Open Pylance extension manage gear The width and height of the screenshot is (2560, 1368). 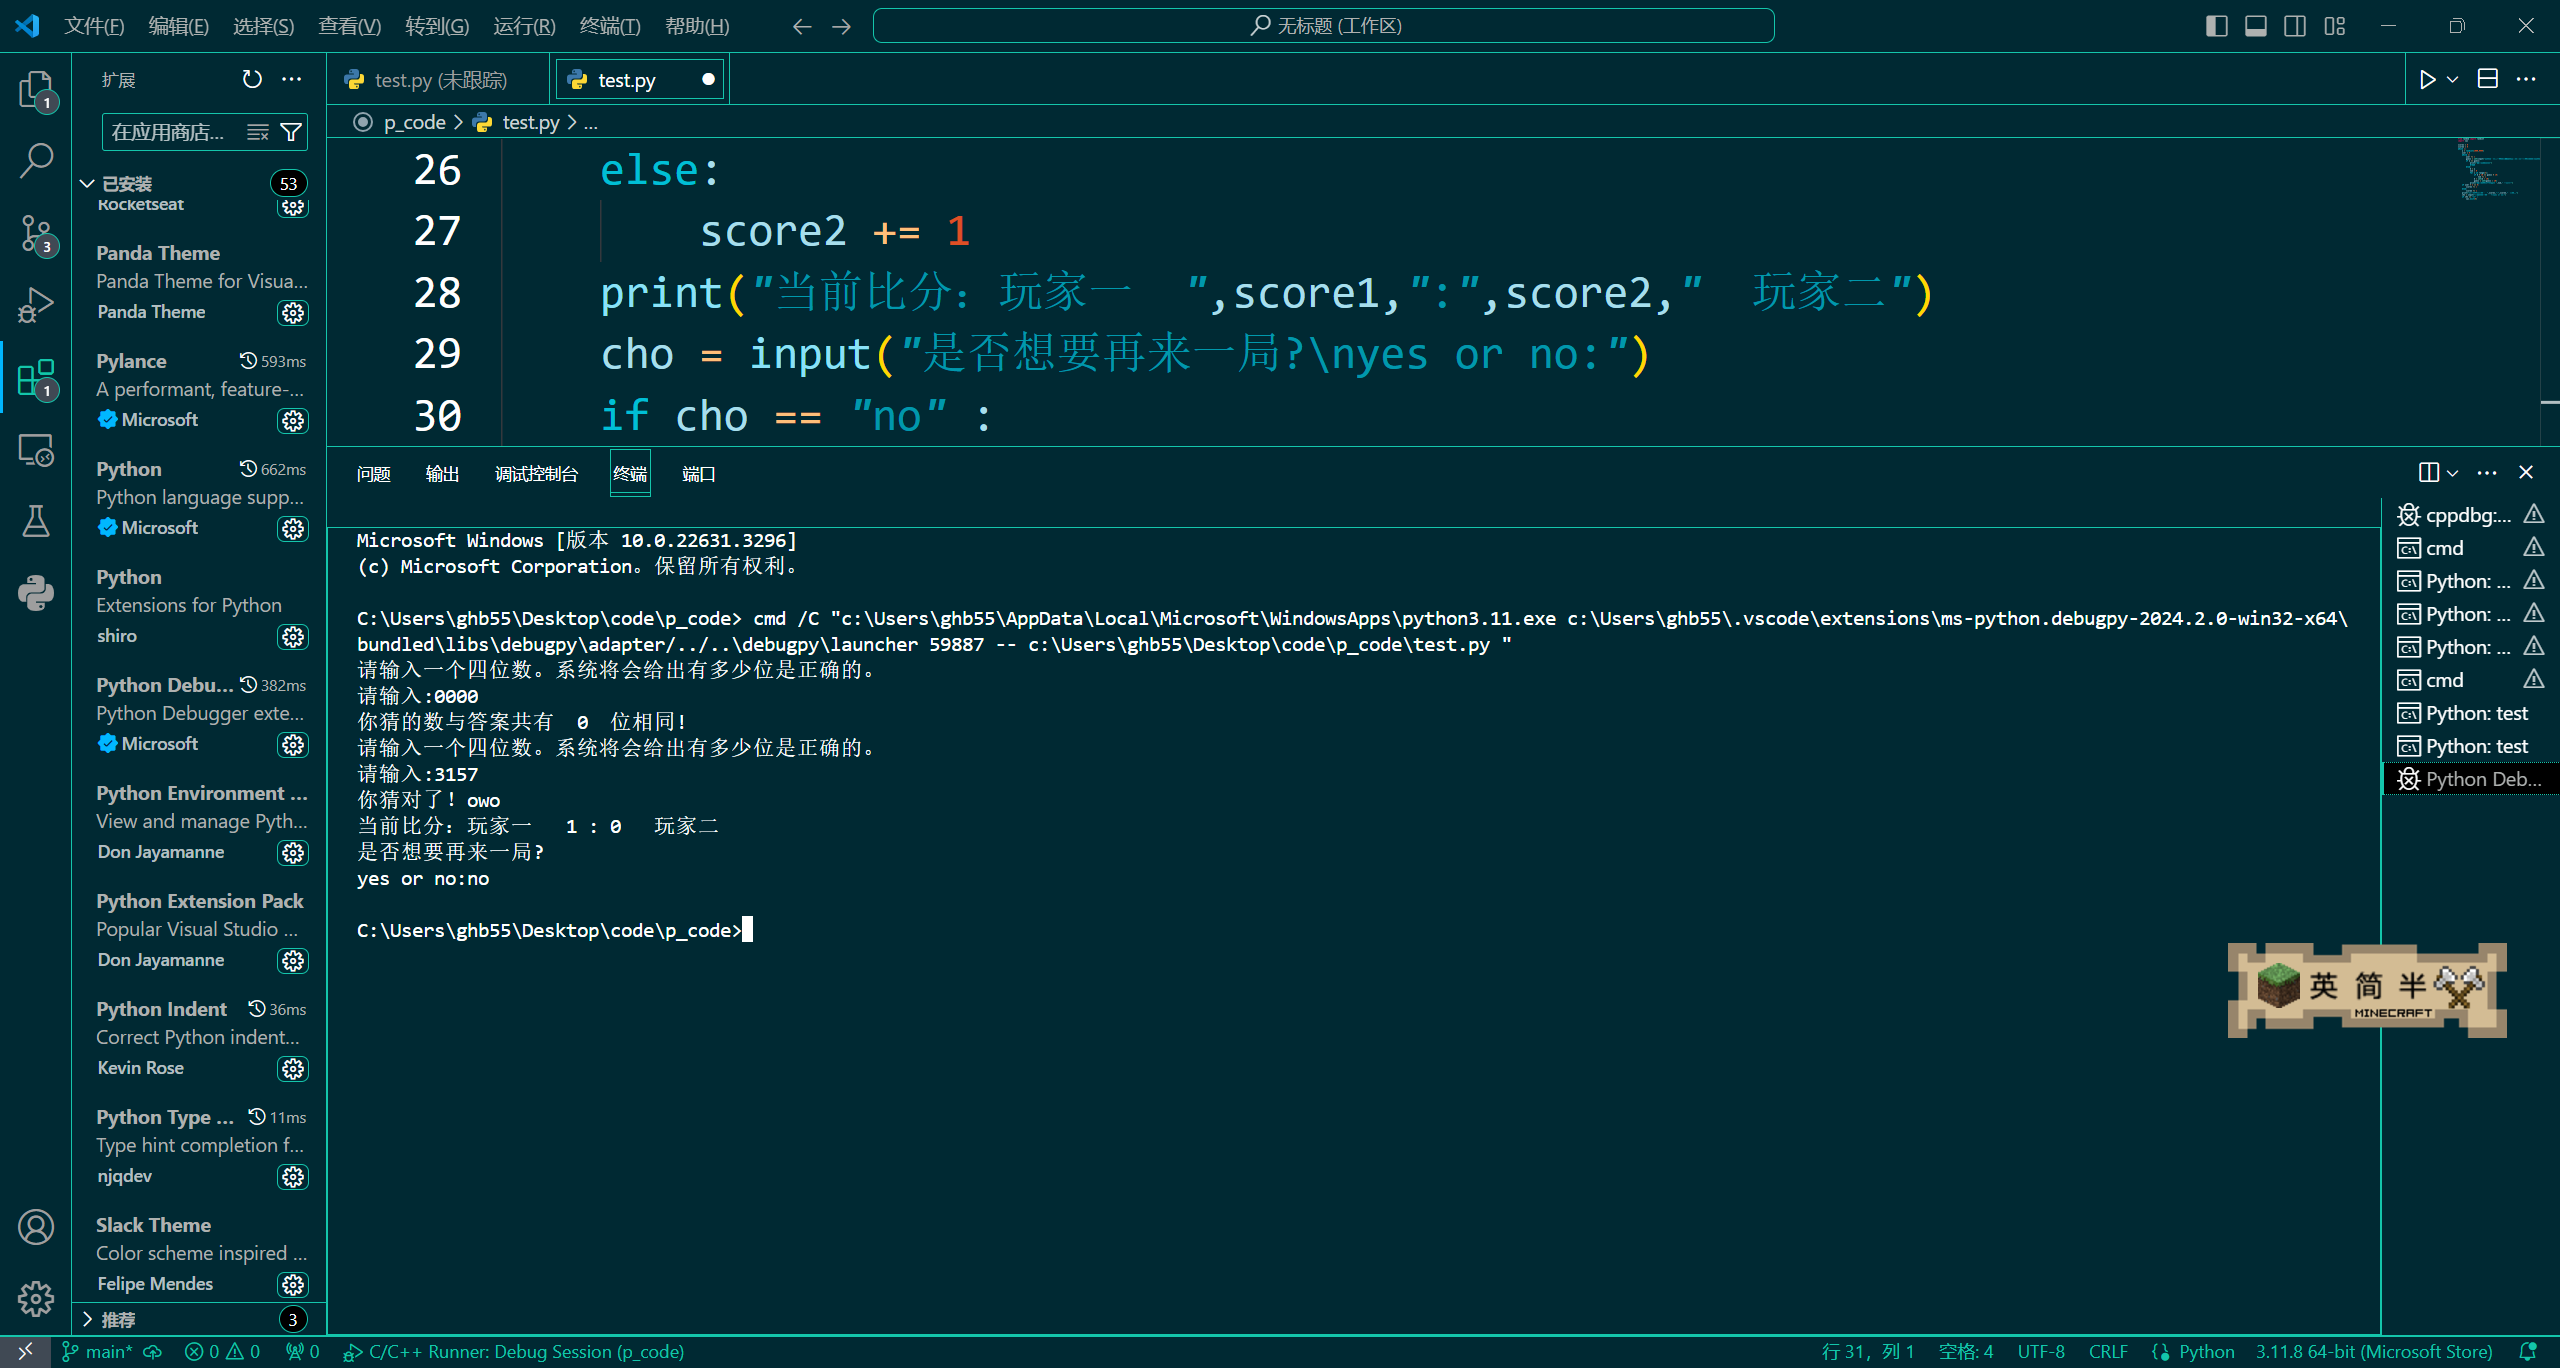[293, 421]
